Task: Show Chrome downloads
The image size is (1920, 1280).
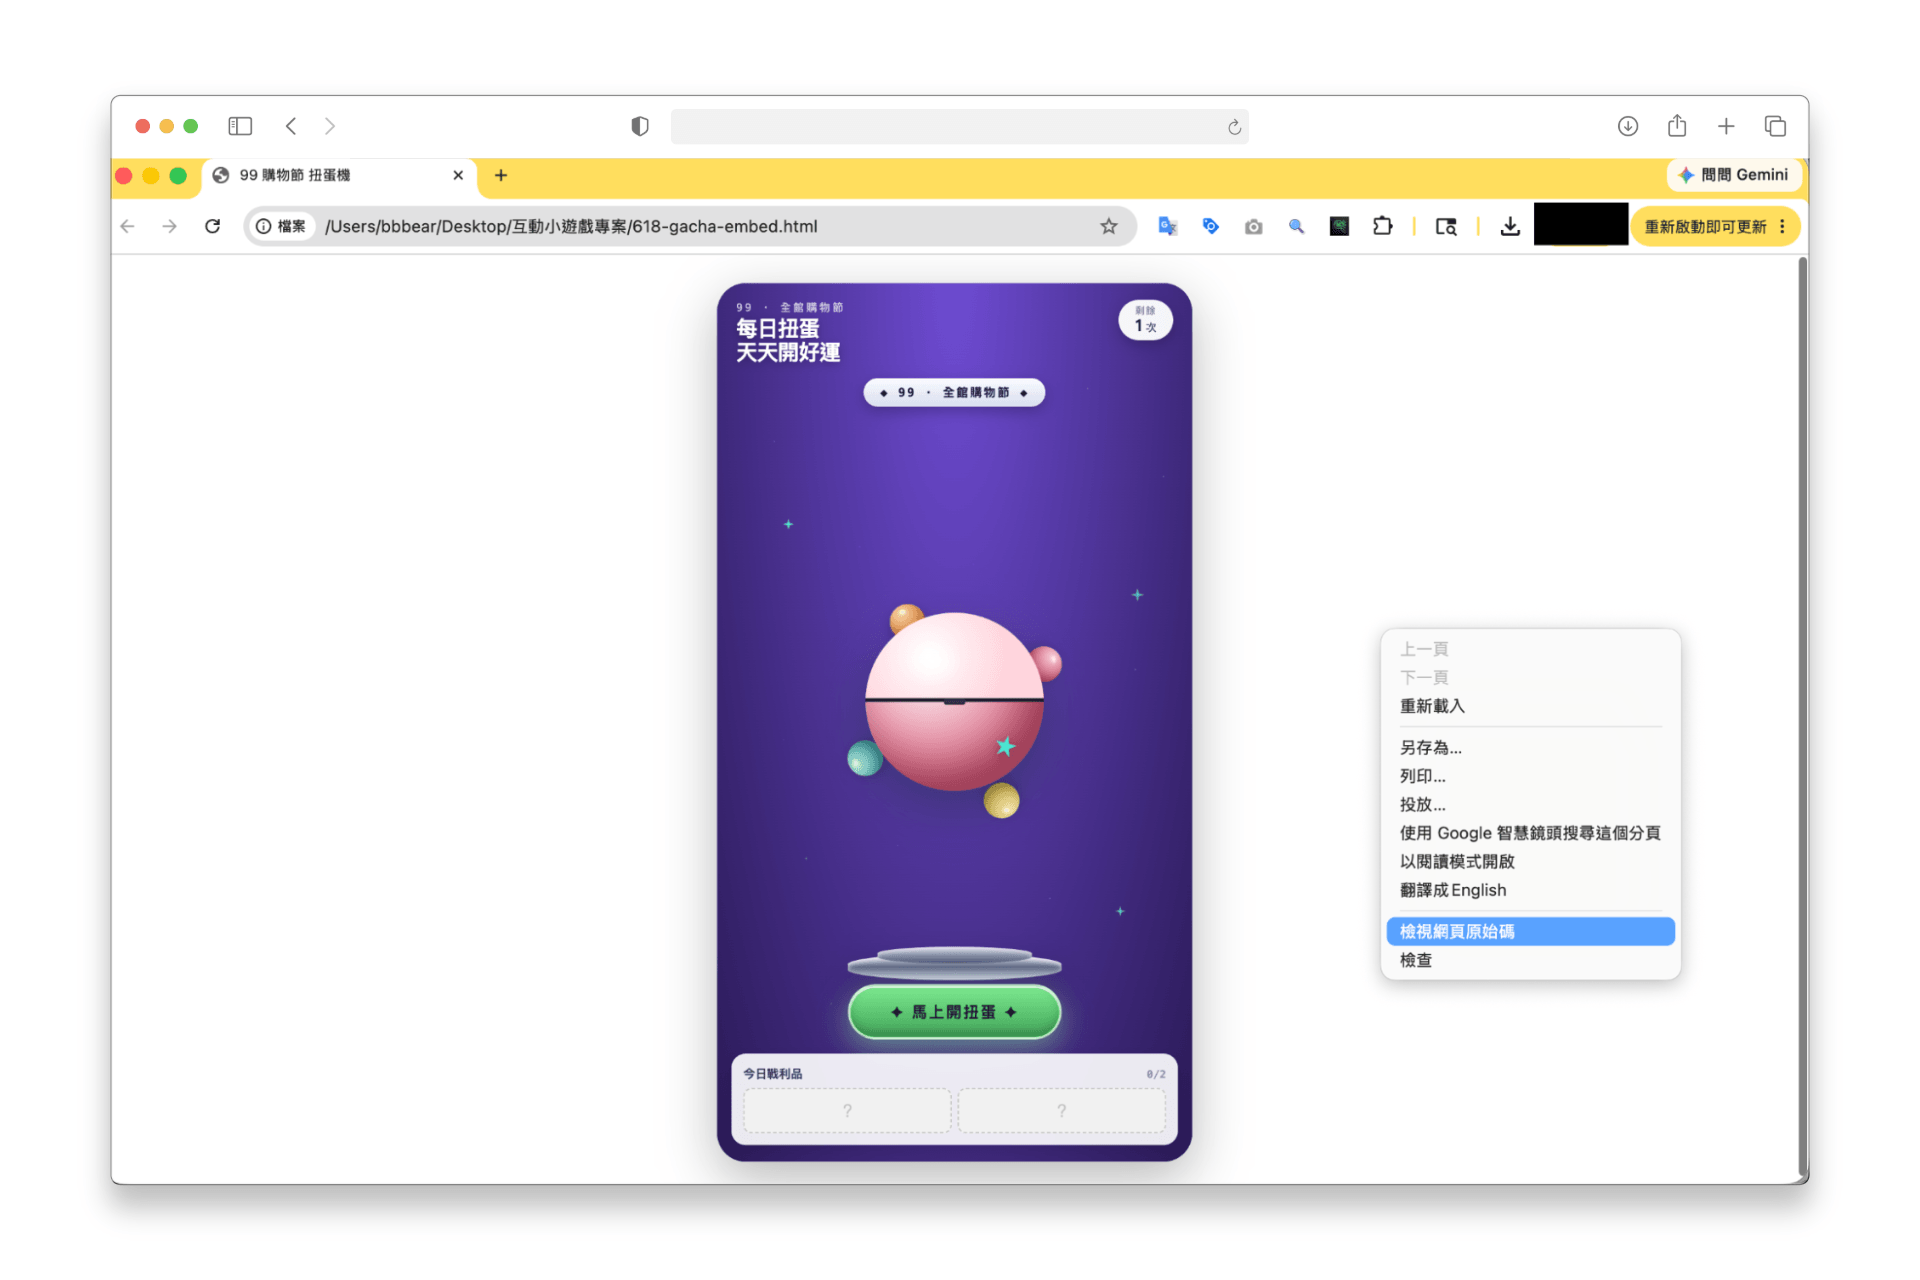Action: point(1510,227)
